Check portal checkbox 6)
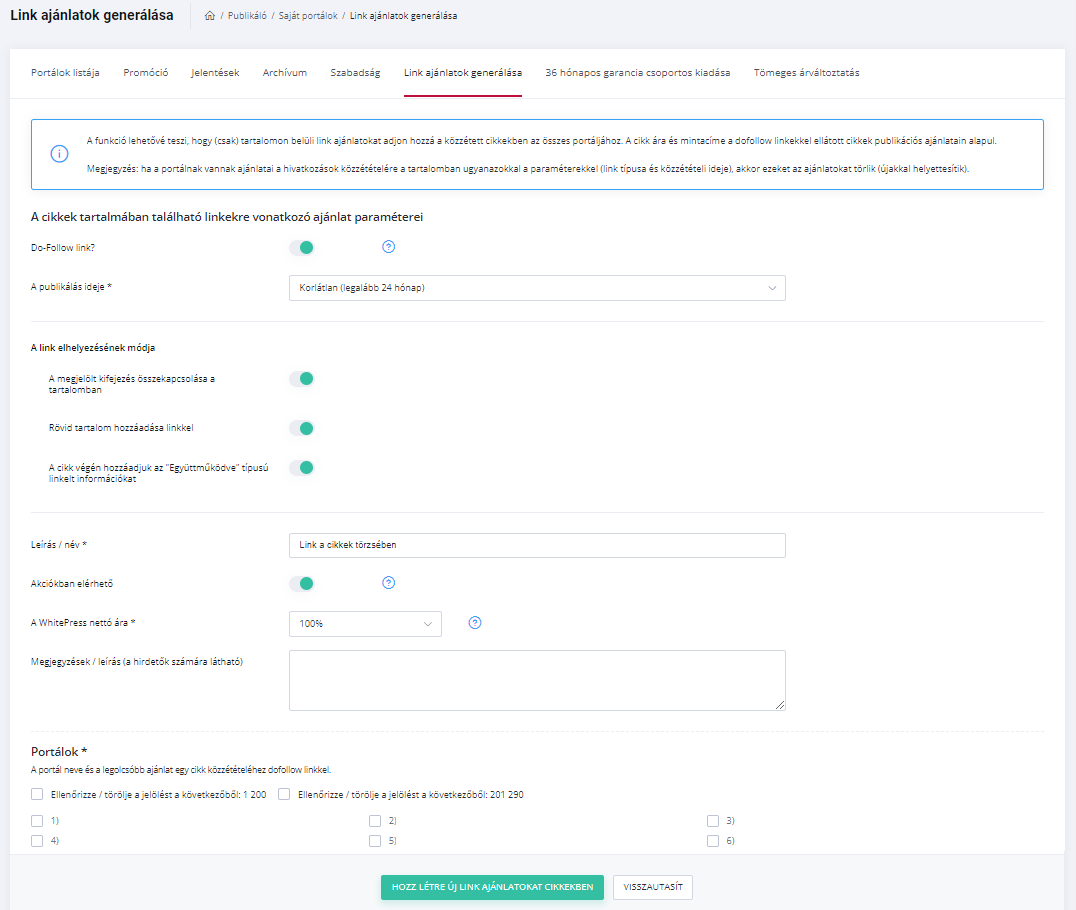 click(x=713, y=841)
